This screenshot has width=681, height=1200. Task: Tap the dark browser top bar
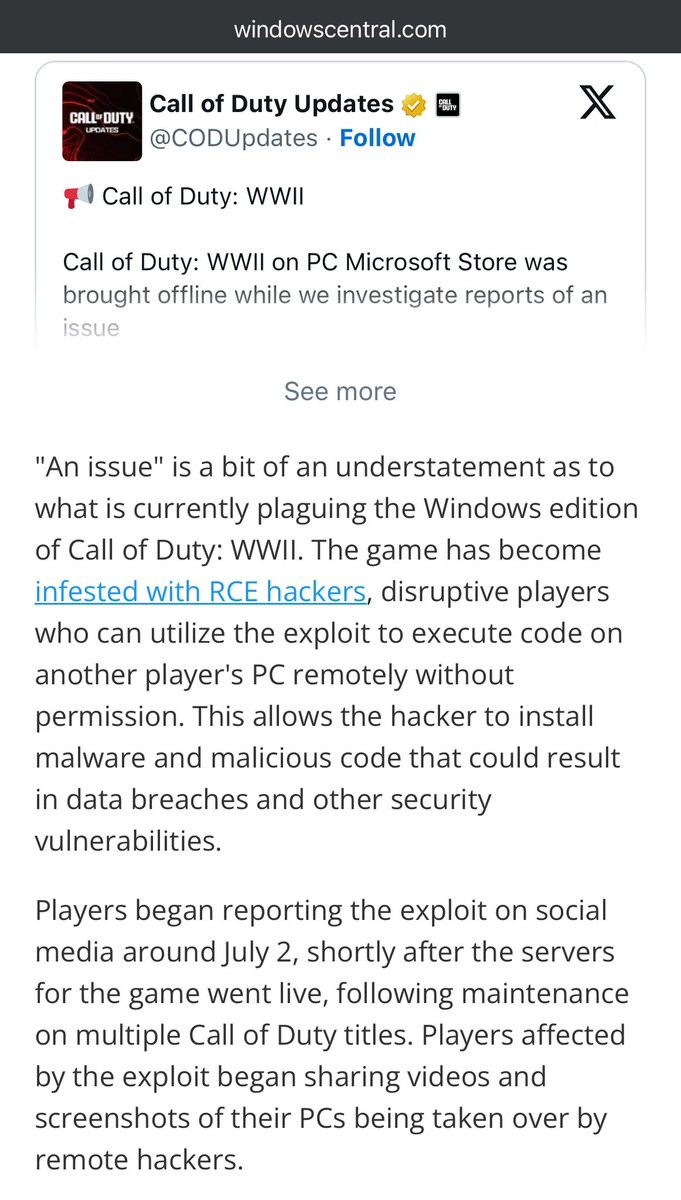click(340, 27)
